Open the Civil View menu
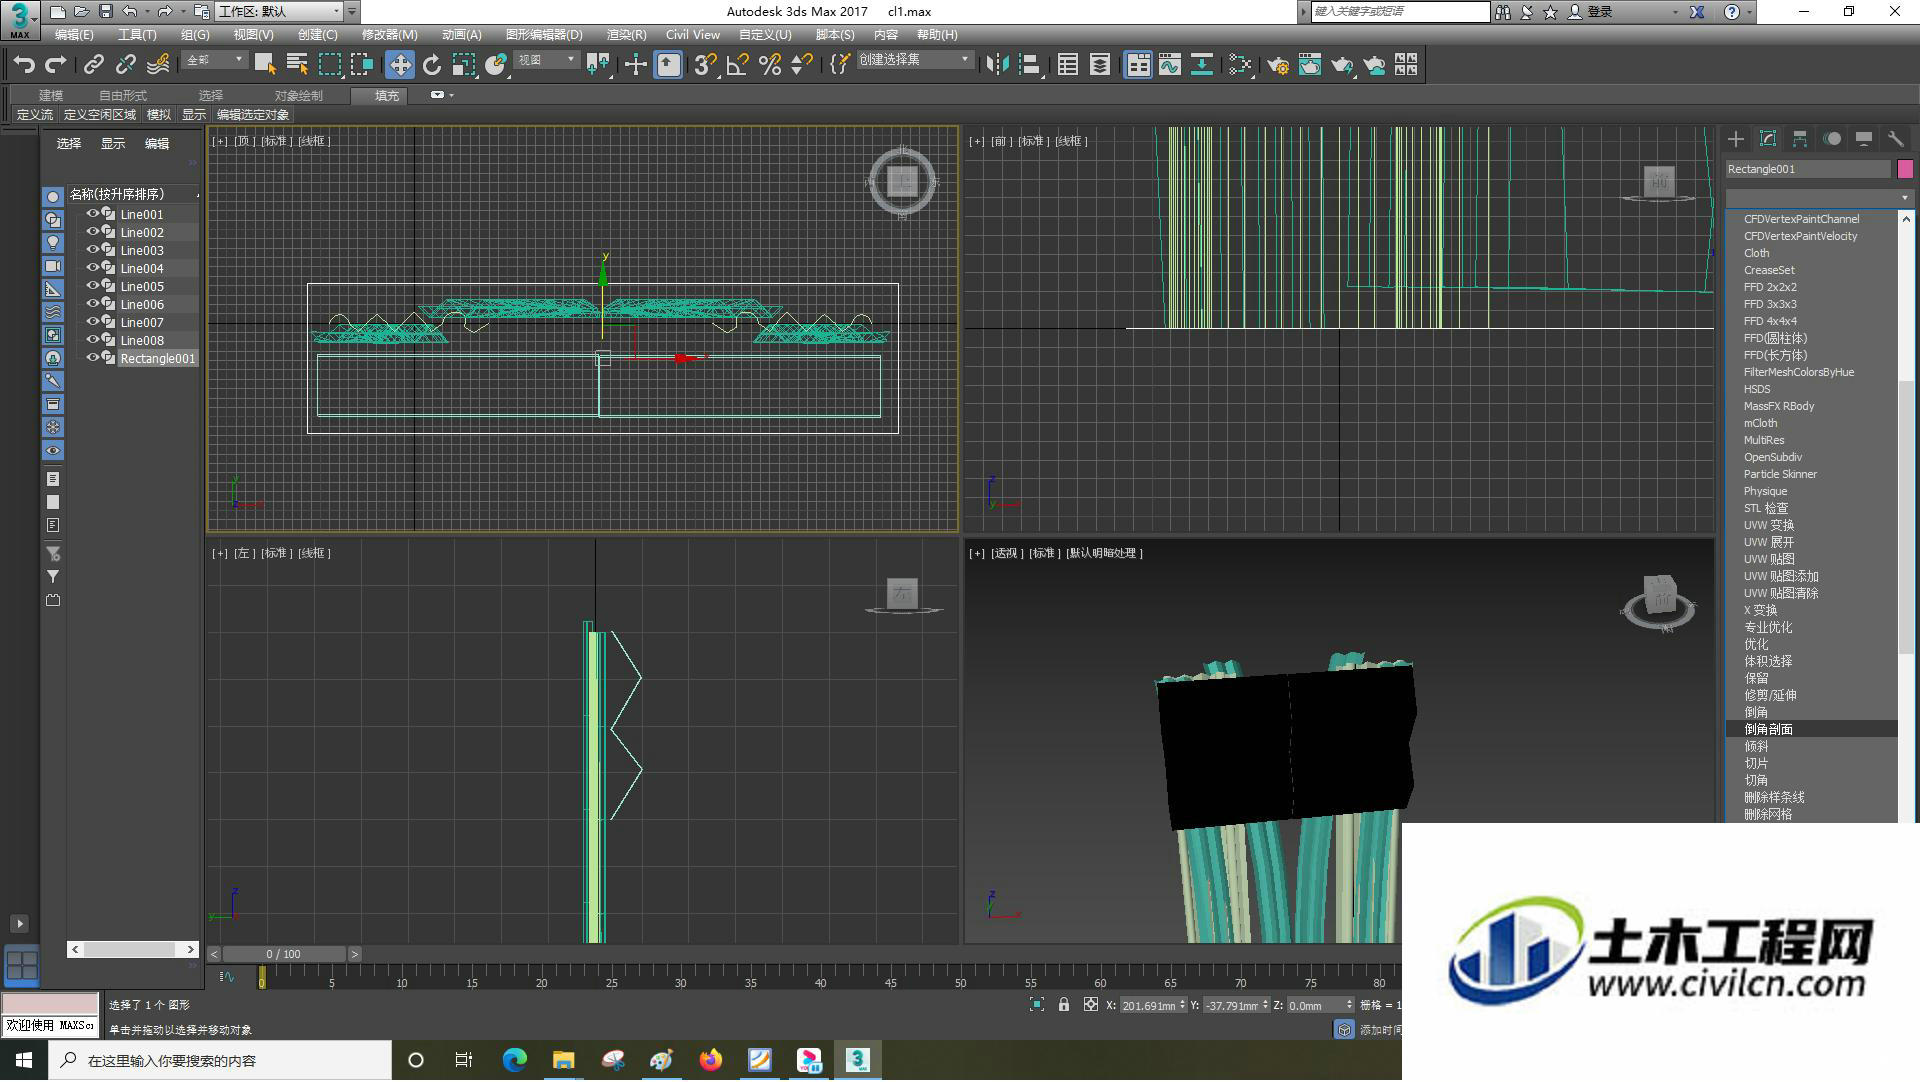 click(x=692, y=35)
